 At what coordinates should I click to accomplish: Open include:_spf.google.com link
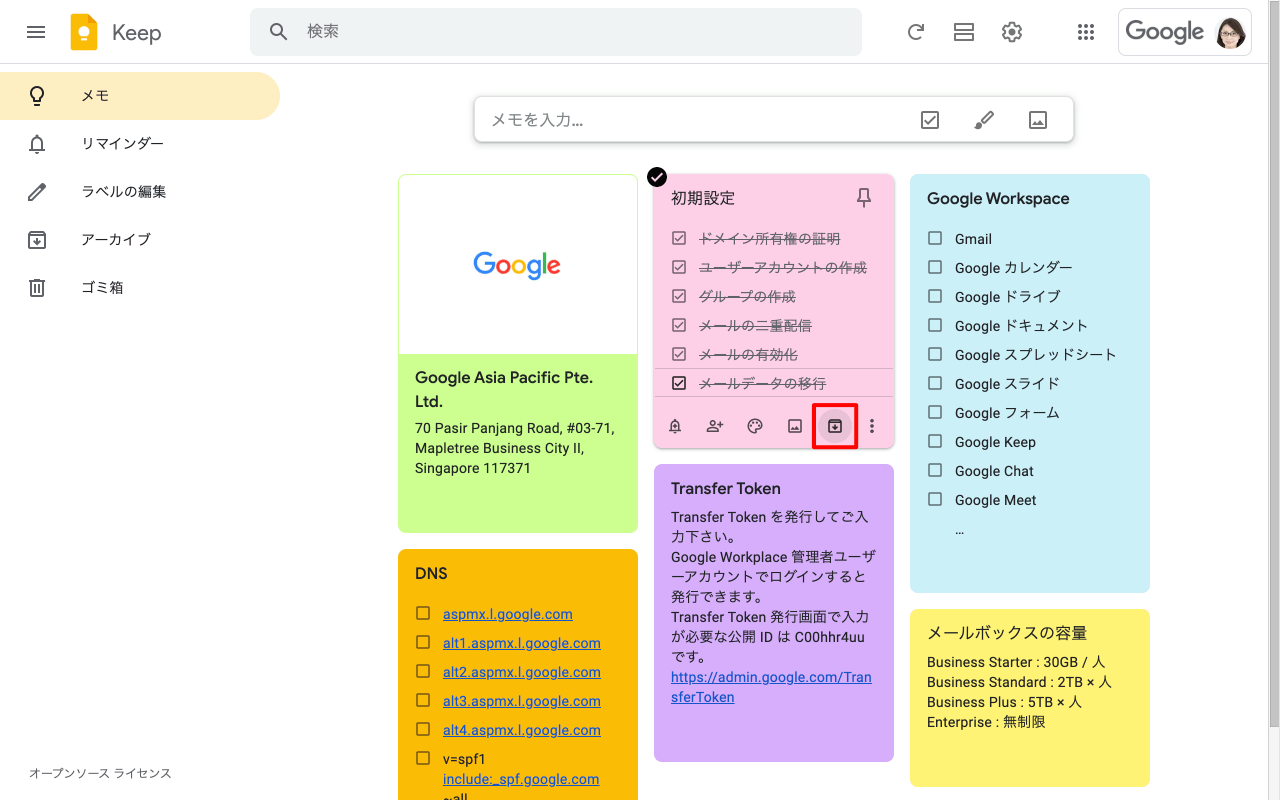pos(521,779)
